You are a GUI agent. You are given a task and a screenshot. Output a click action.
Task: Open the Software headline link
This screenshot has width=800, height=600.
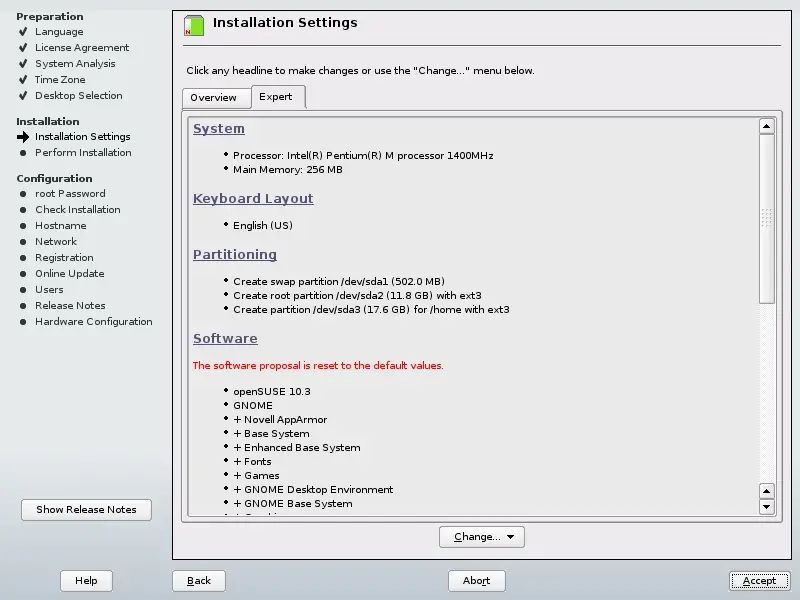[x=225, y=339]
